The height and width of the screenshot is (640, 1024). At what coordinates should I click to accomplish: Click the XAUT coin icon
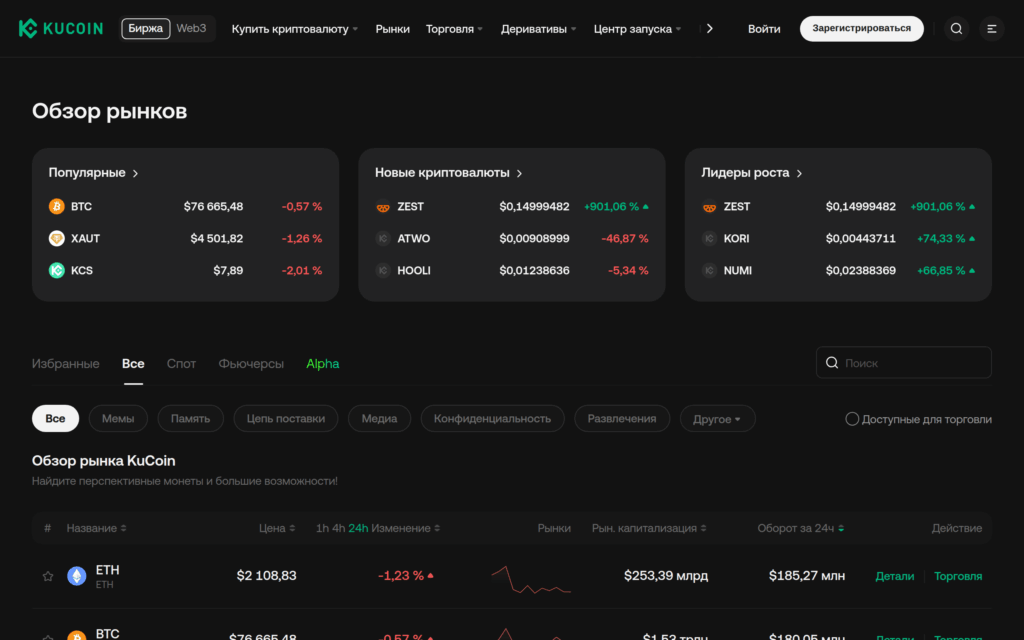(57, 238)
